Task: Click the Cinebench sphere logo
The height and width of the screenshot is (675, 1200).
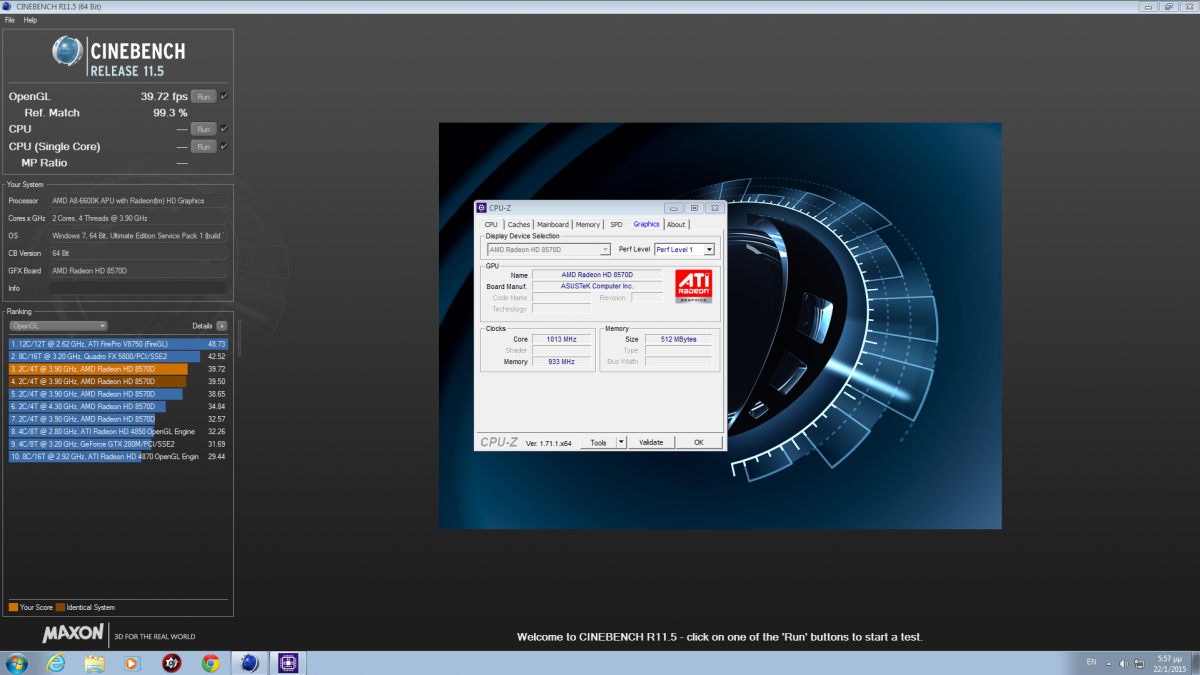Action: [68, 53]
